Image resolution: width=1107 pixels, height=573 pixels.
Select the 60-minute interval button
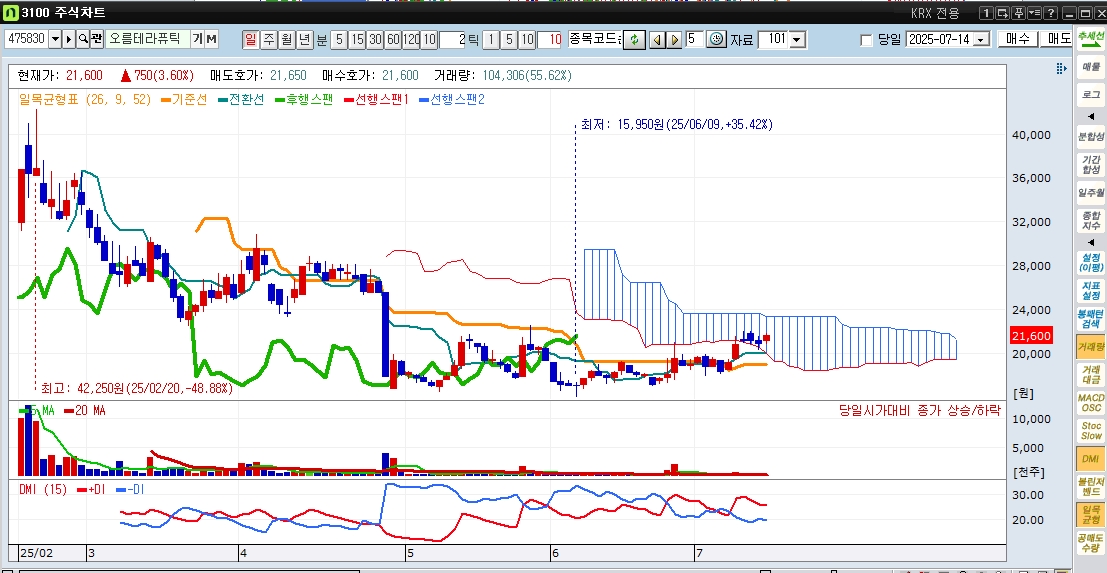(393, 39)
